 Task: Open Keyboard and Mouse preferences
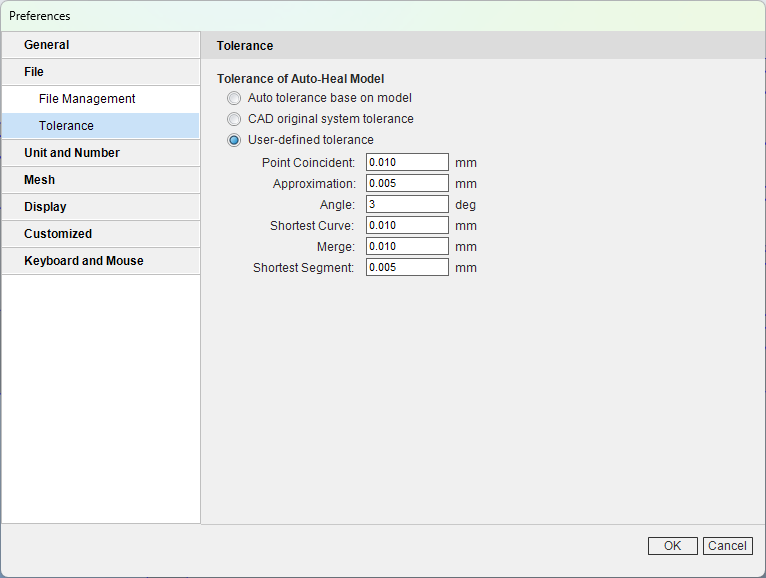(101, 261)
